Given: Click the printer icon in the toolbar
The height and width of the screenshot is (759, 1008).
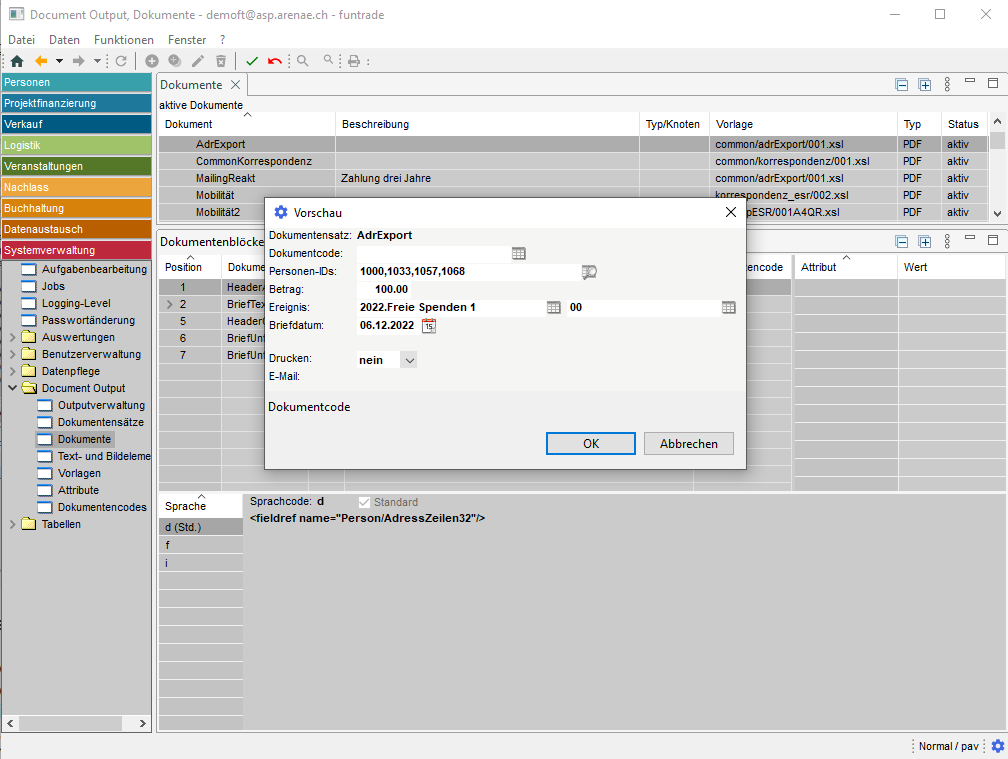Looking at the screenshot, I should pos(353,61).
